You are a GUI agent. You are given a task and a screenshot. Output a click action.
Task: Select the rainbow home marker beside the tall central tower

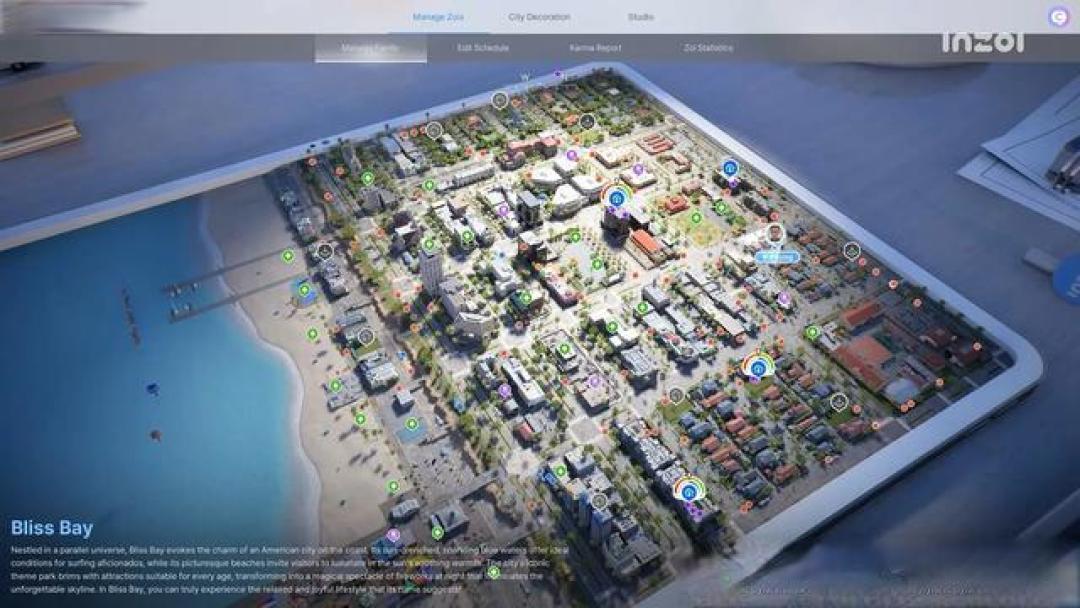(x=616, y=198)
